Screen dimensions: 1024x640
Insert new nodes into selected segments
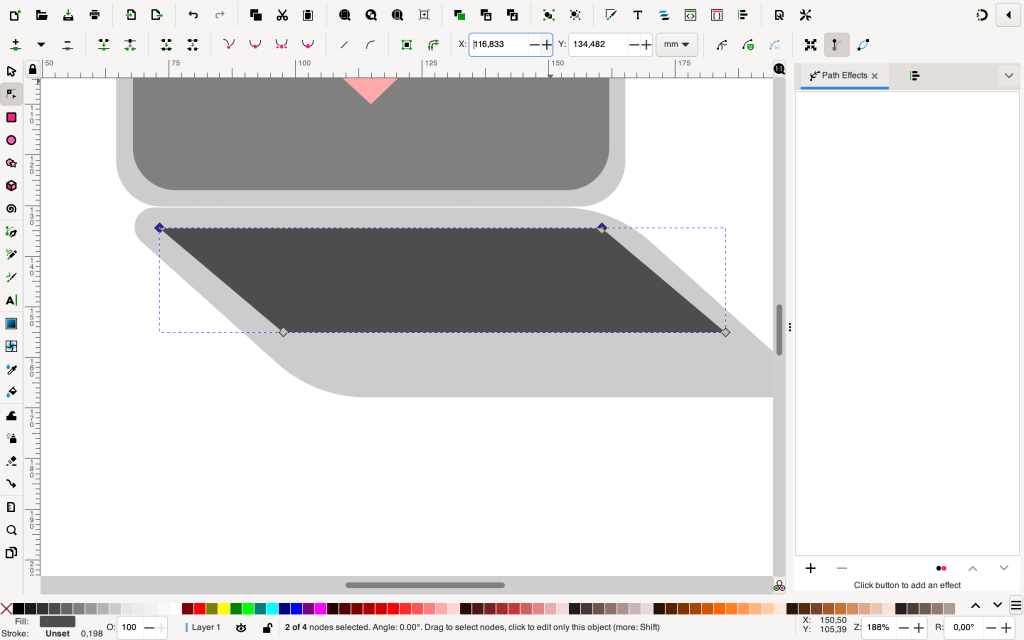click(16, 44)
